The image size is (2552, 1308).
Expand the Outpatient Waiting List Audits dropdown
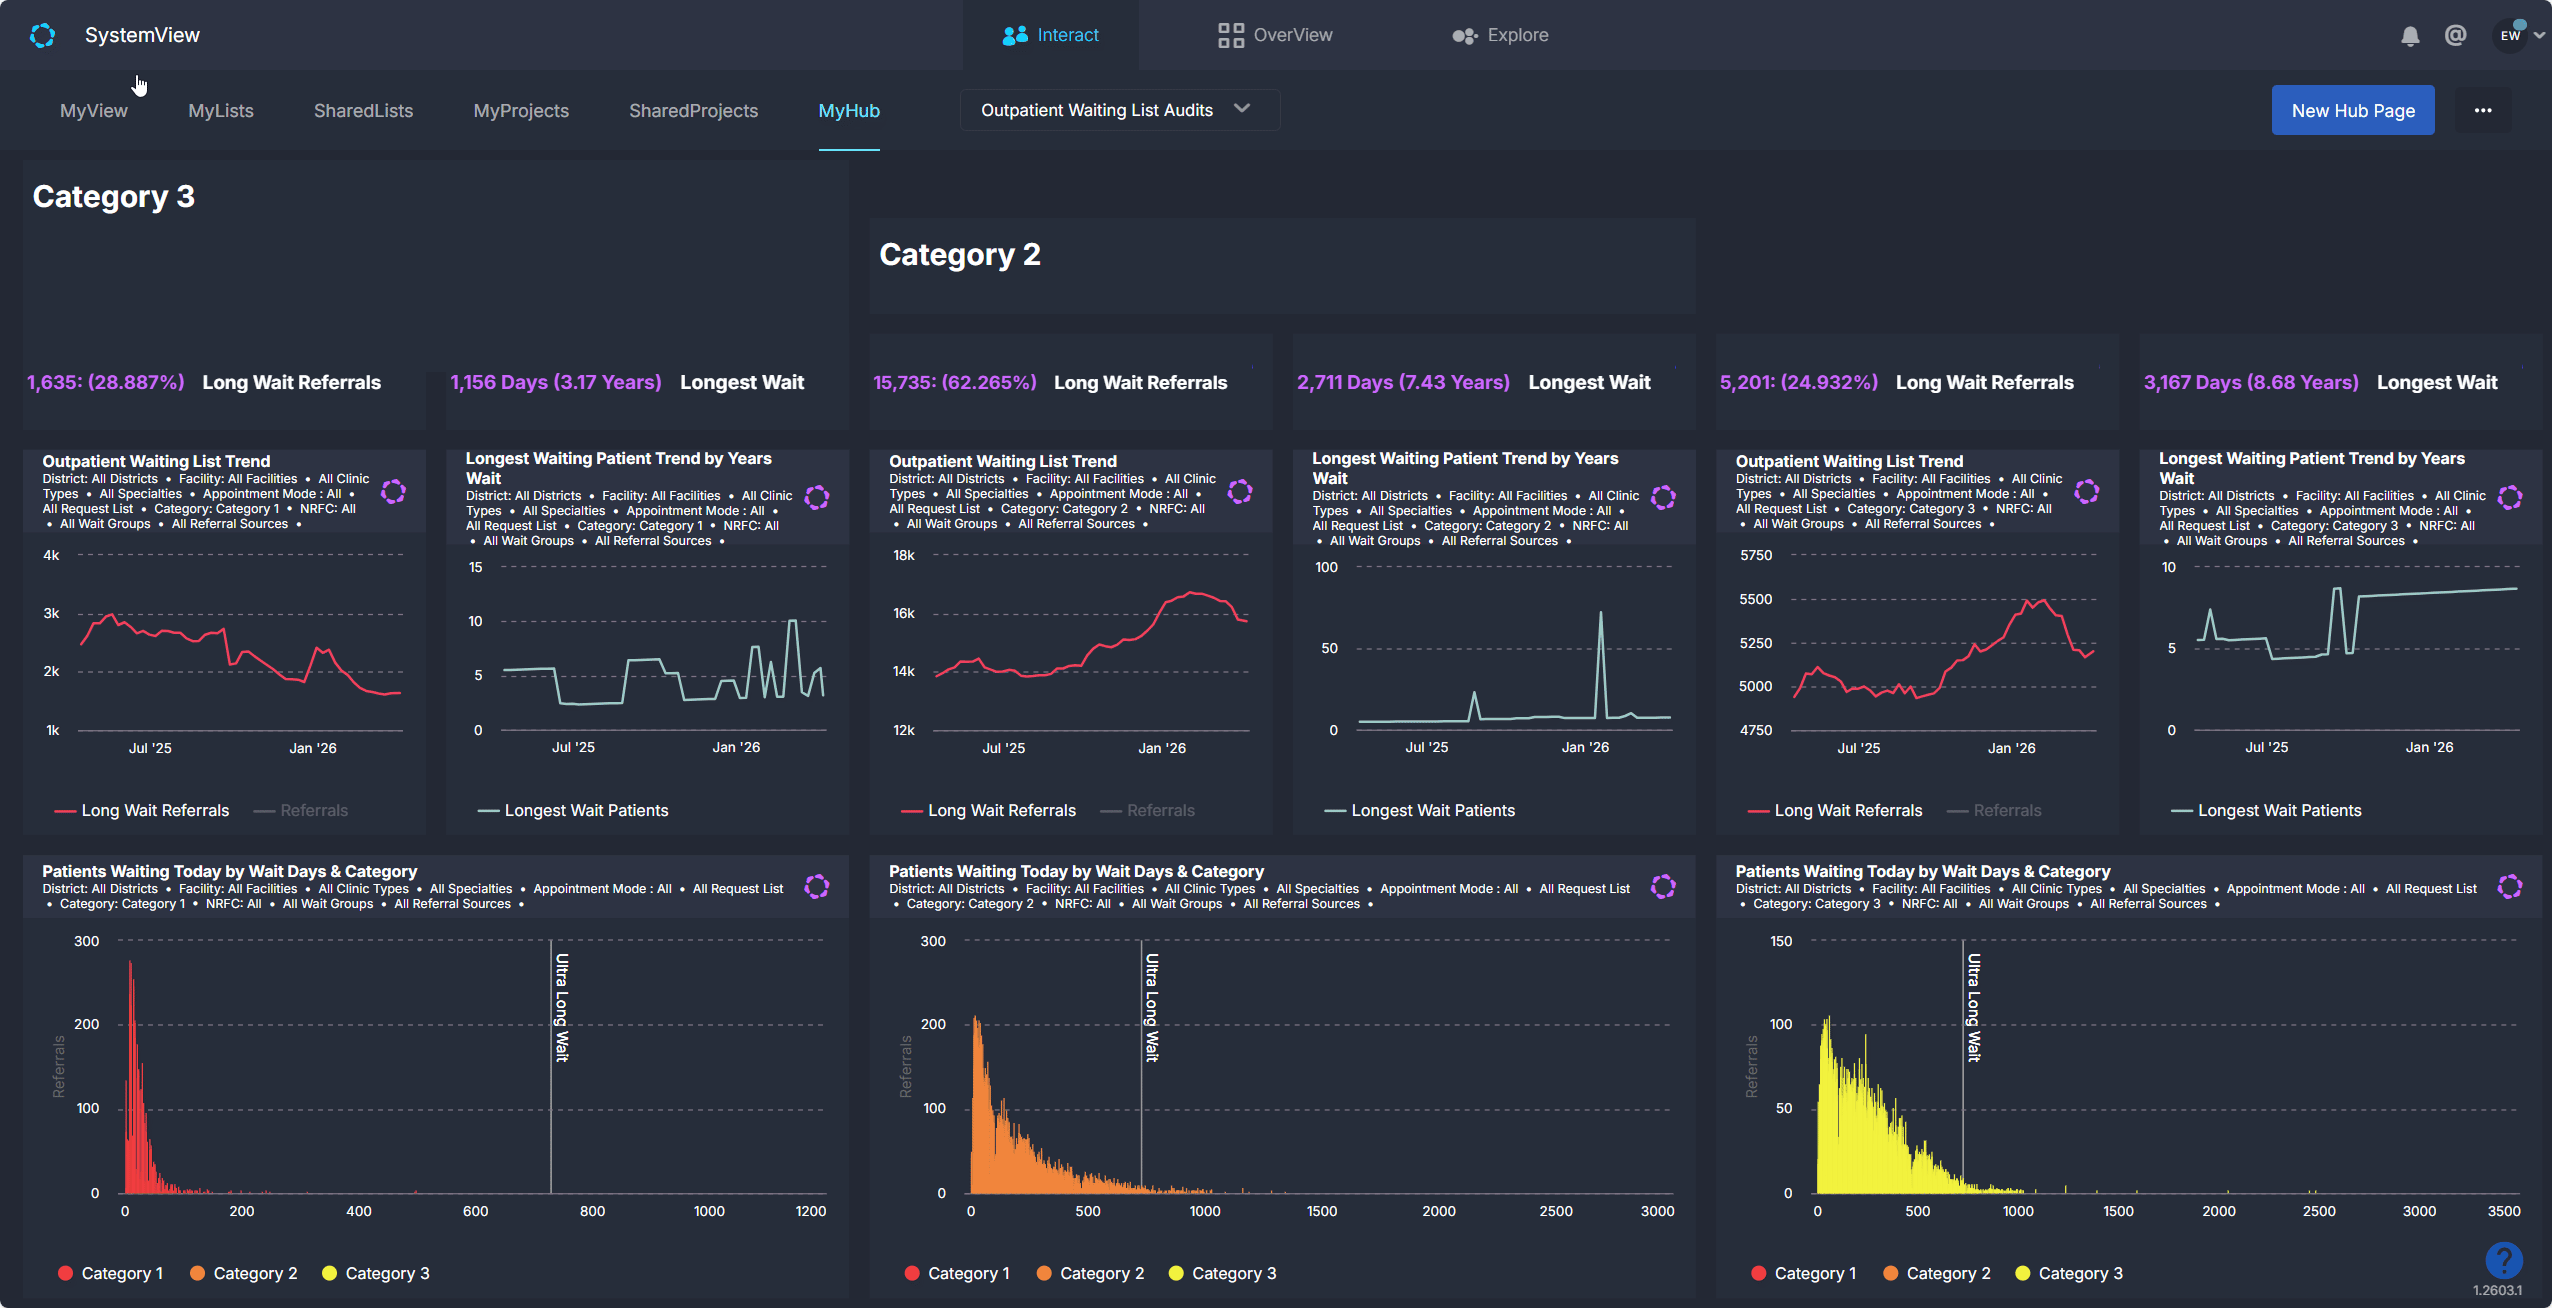[x=1118, y=110]
